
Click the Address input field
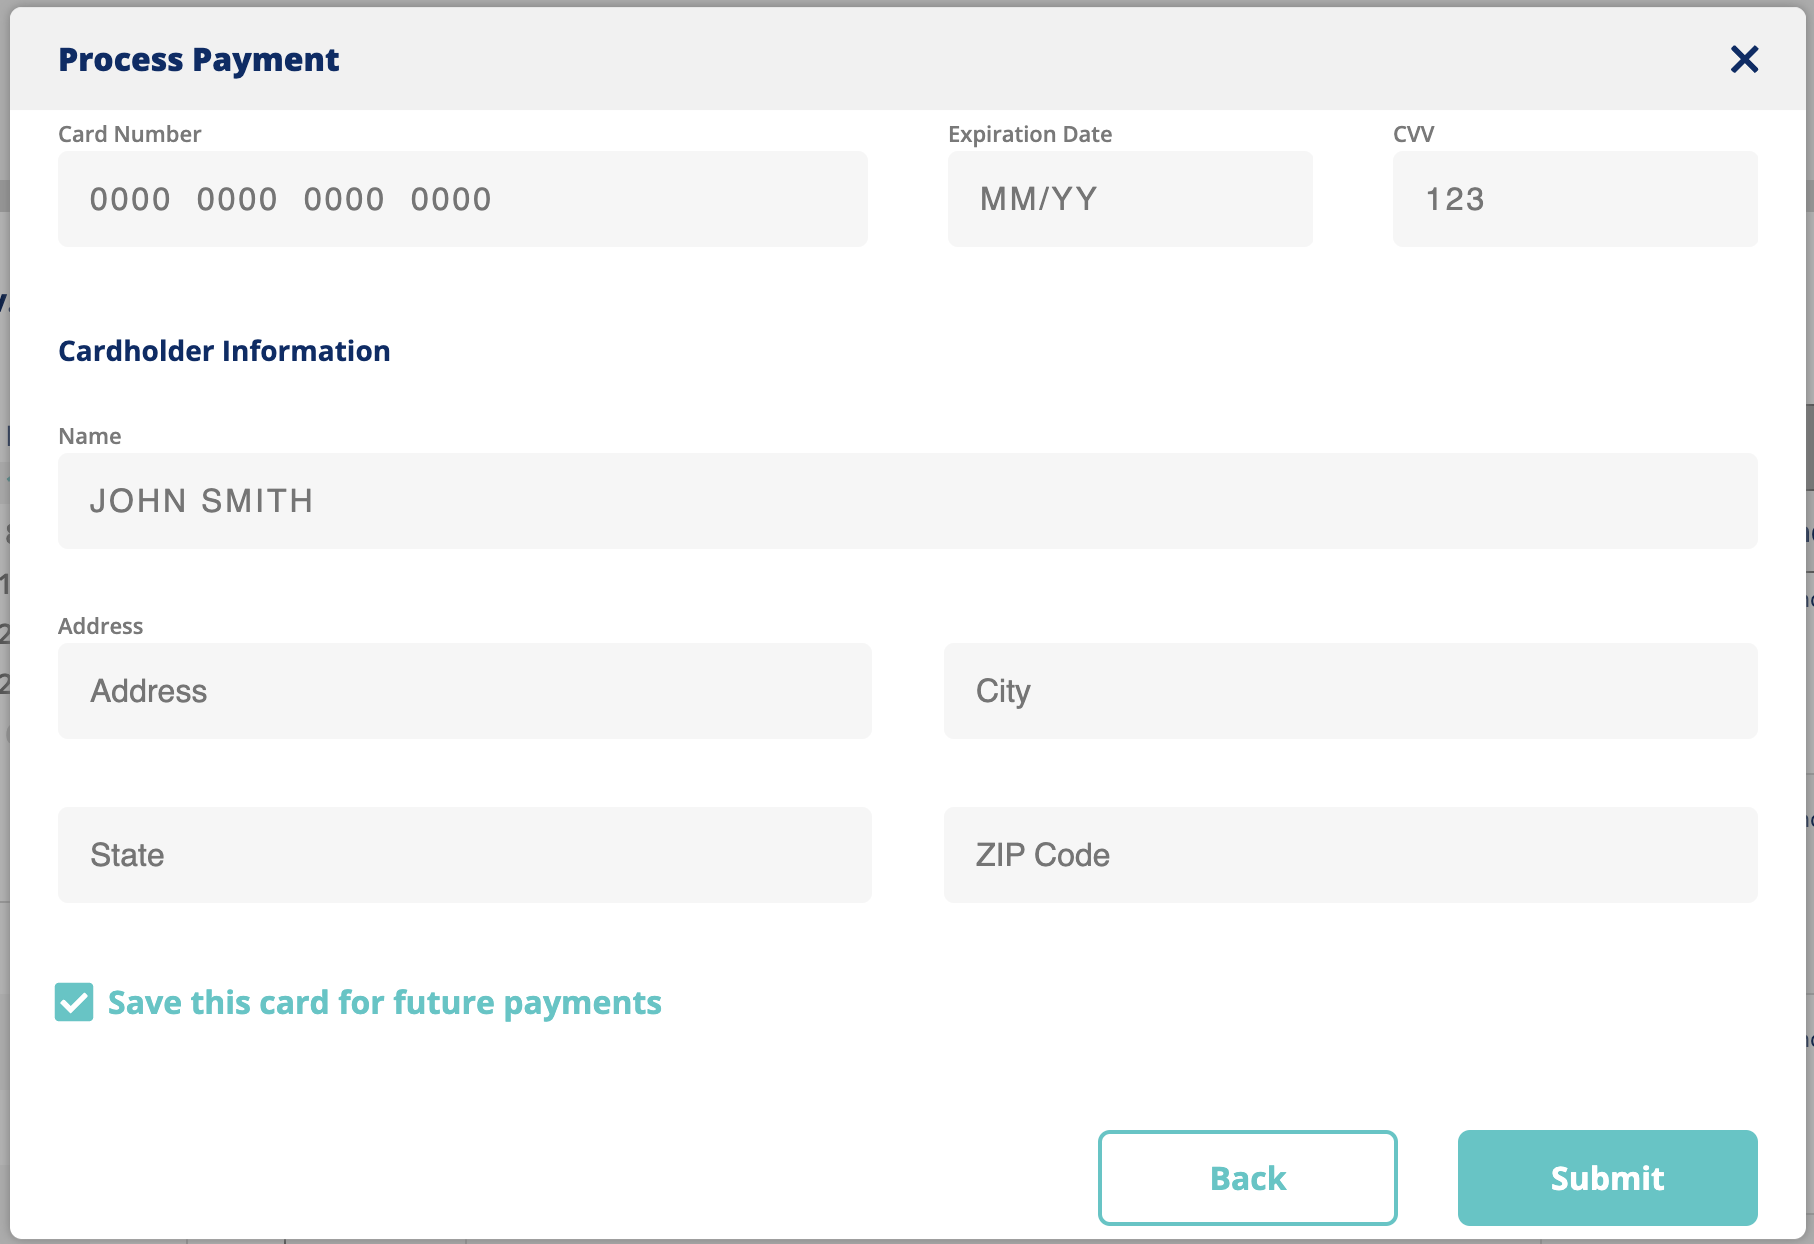(464, 690)
